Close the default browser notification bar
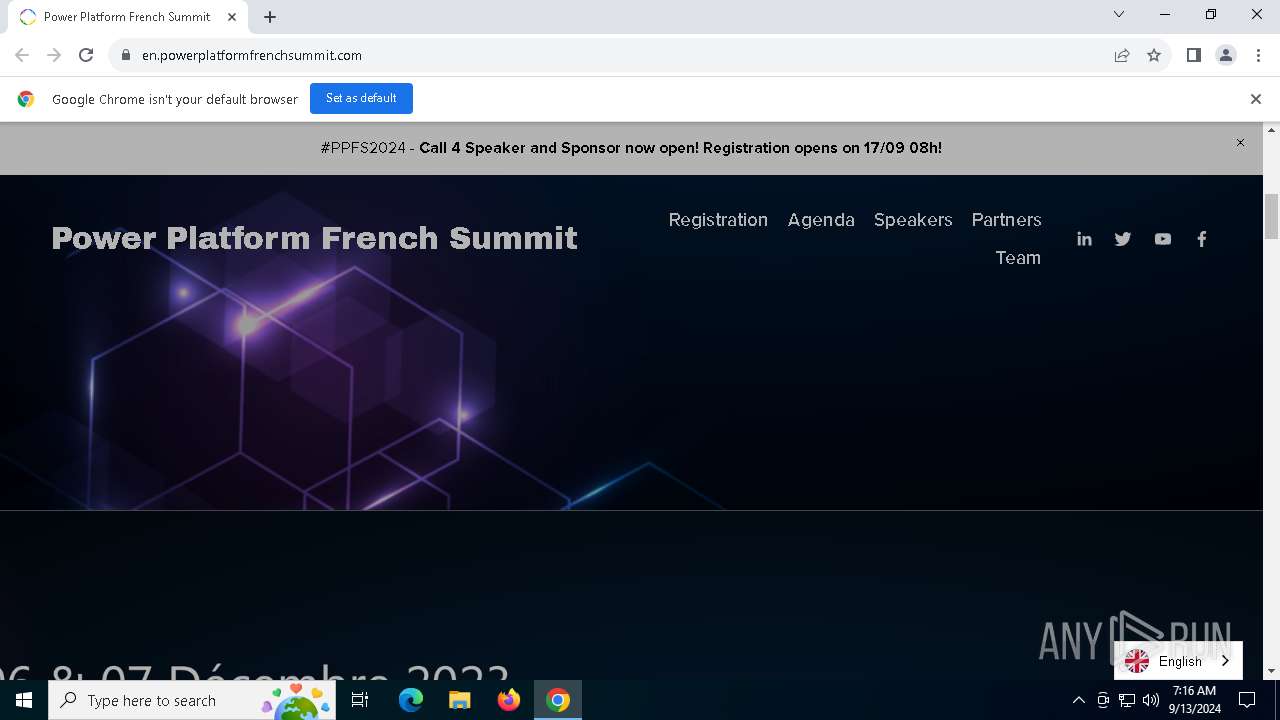1280x720 pixels. pos(1255,99)
